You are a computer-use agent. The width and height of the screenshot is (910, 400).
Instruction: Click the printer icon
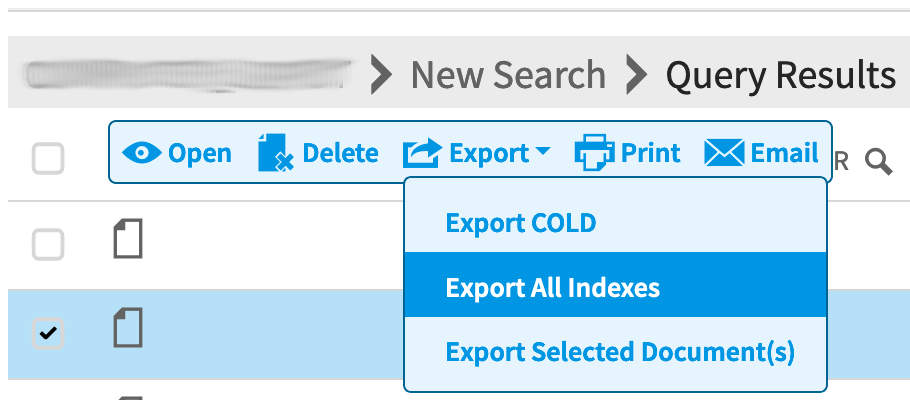594,153
